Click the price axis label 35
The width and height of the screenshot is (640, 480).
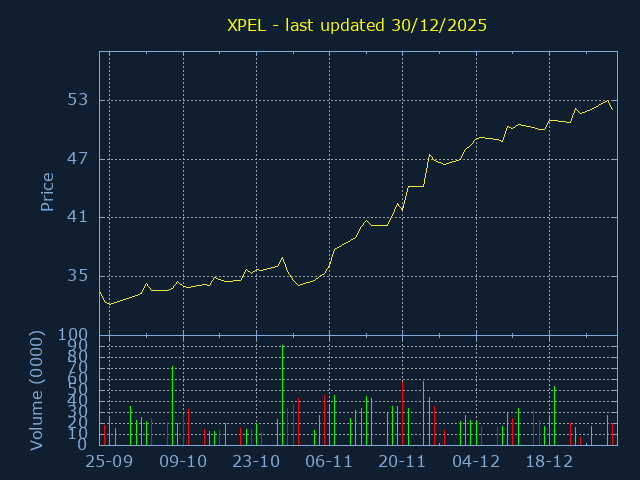click(78, 276)
